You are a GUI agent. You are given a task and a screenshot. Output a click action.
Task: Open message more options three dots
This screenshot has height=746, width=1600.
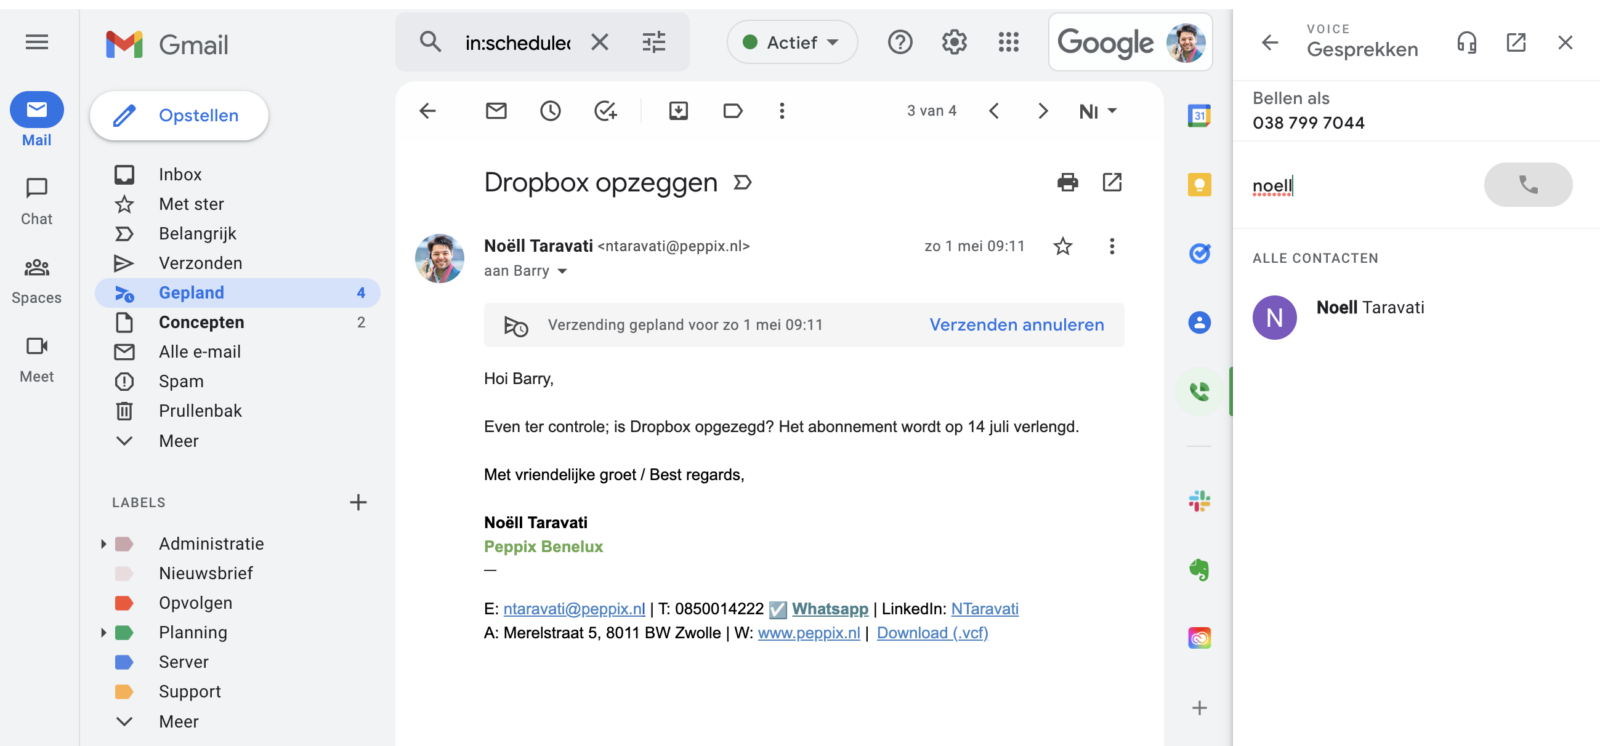tap(1112, 246)
